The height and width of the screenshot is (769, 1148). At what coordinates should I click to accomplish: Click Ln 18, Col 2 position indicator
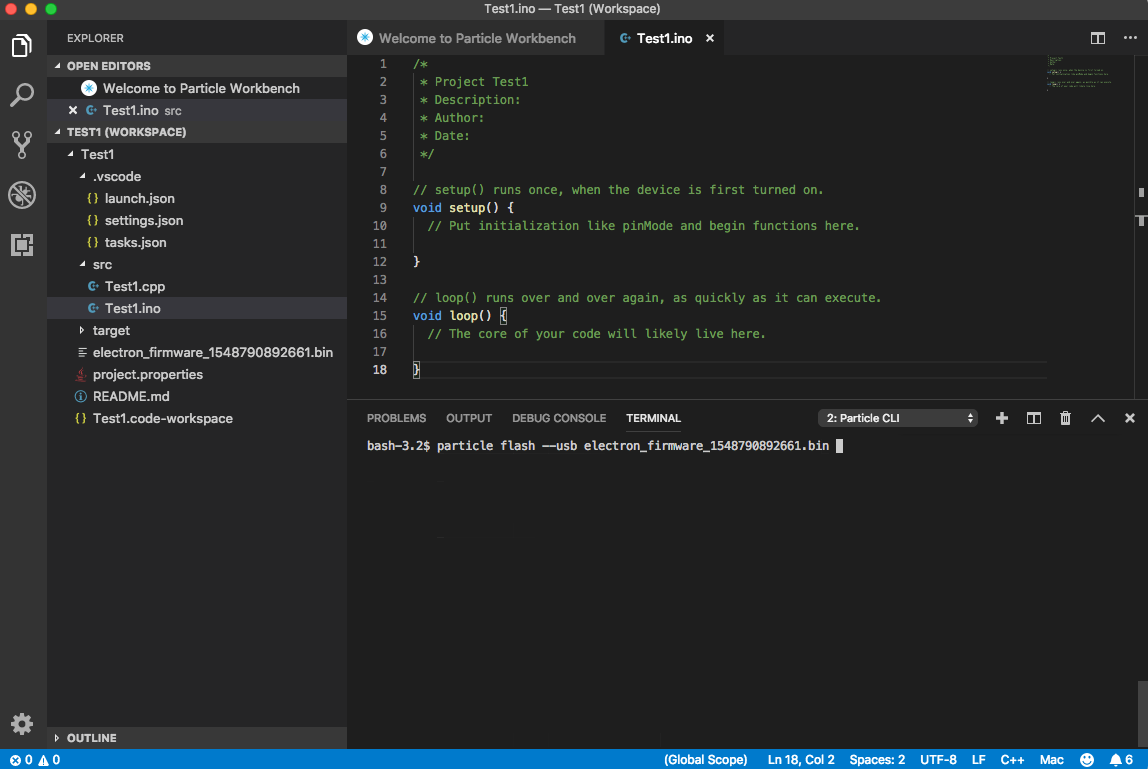800,759
